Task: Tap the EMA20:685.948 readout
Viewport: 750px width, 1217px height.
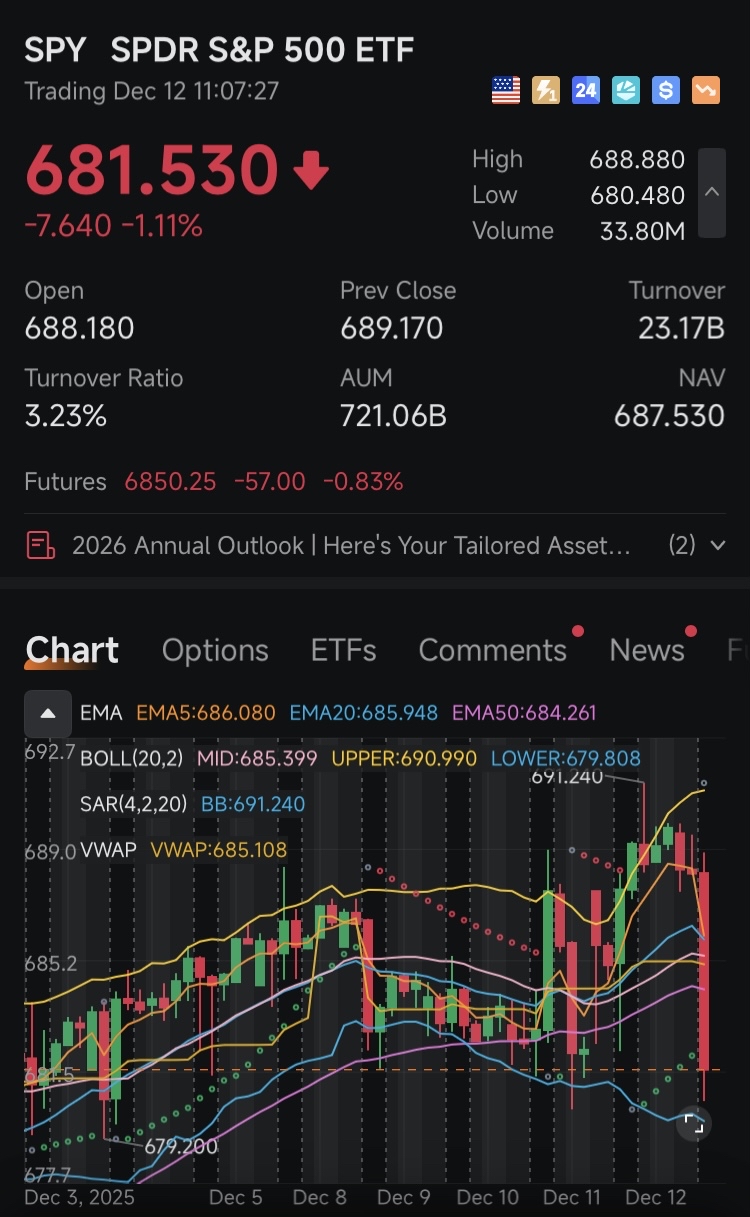Action: (364, 713)
